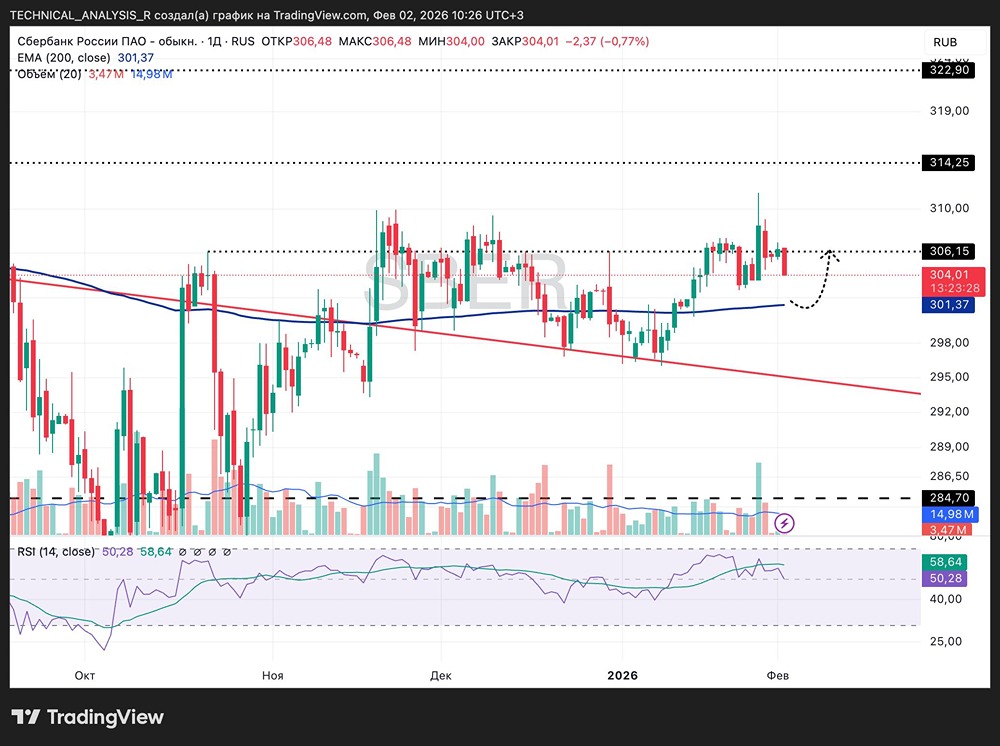Click the ОТКР 306,48 open value
The image size is (1000, 746).
(x=297, y=41)
